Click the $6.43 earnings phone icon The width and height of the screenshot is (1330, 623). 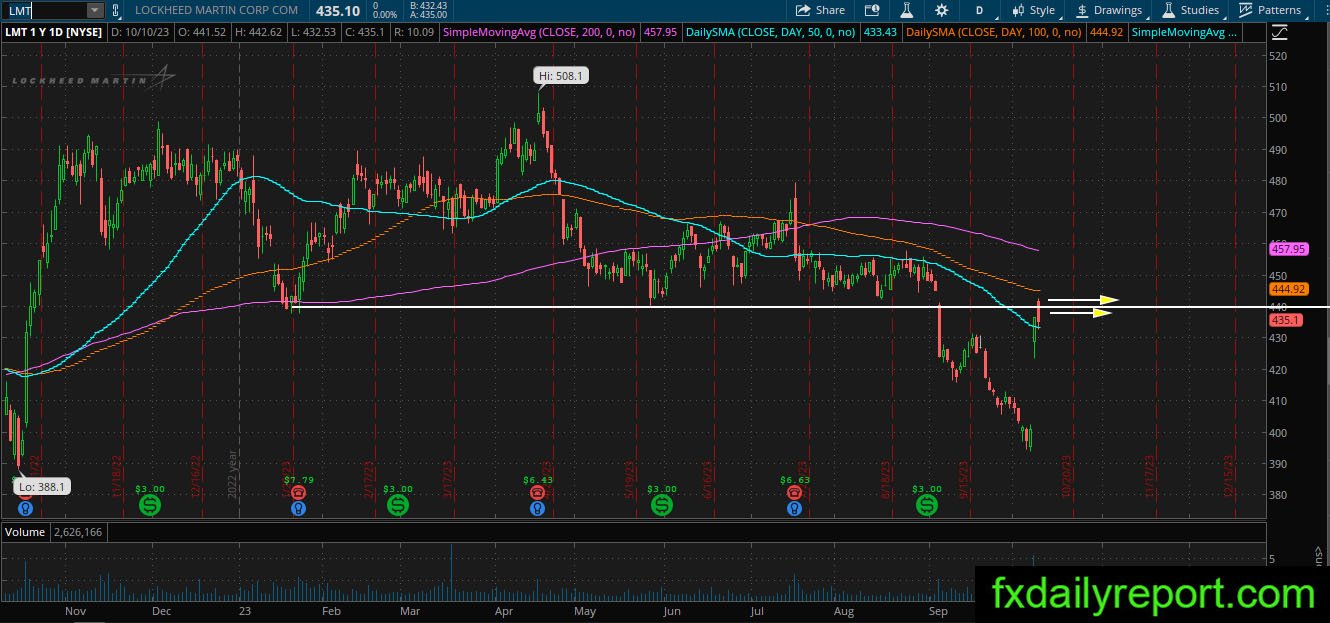(537, 492)
